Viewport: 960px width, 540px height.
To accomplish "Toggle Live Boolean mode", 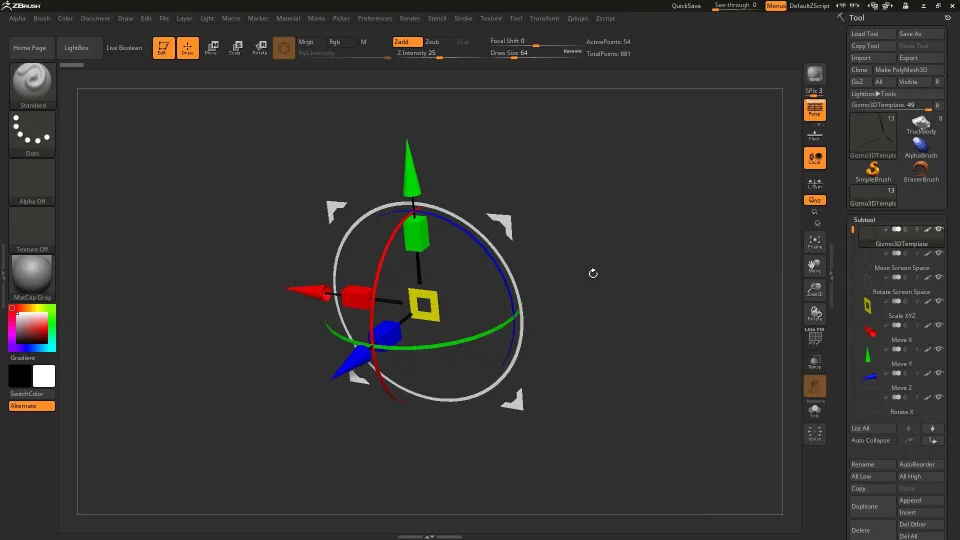I will click(x=124, y=48).
